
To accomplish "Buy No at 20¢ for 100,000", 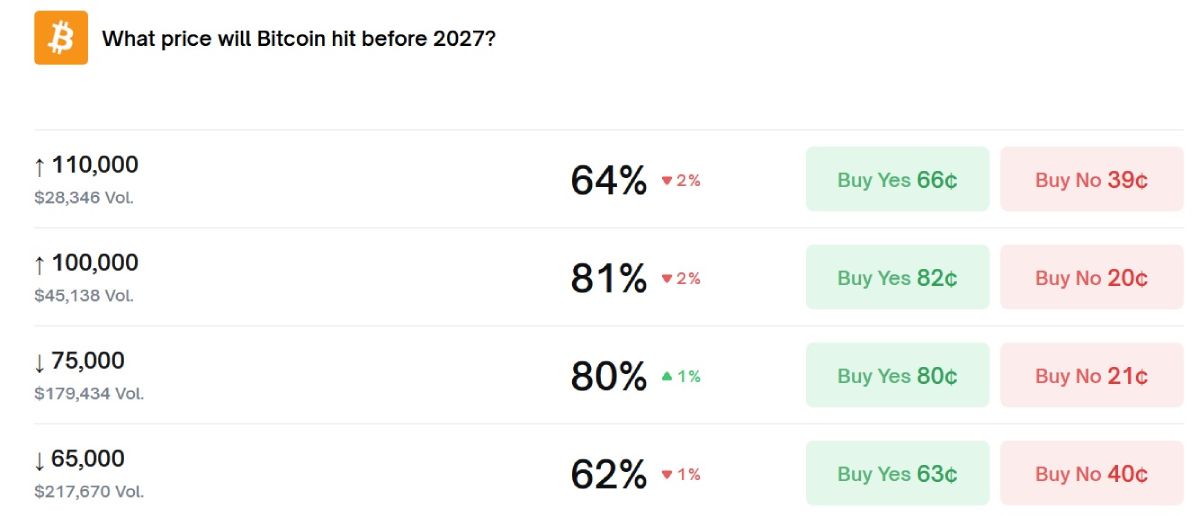I will coord(1091,278).
